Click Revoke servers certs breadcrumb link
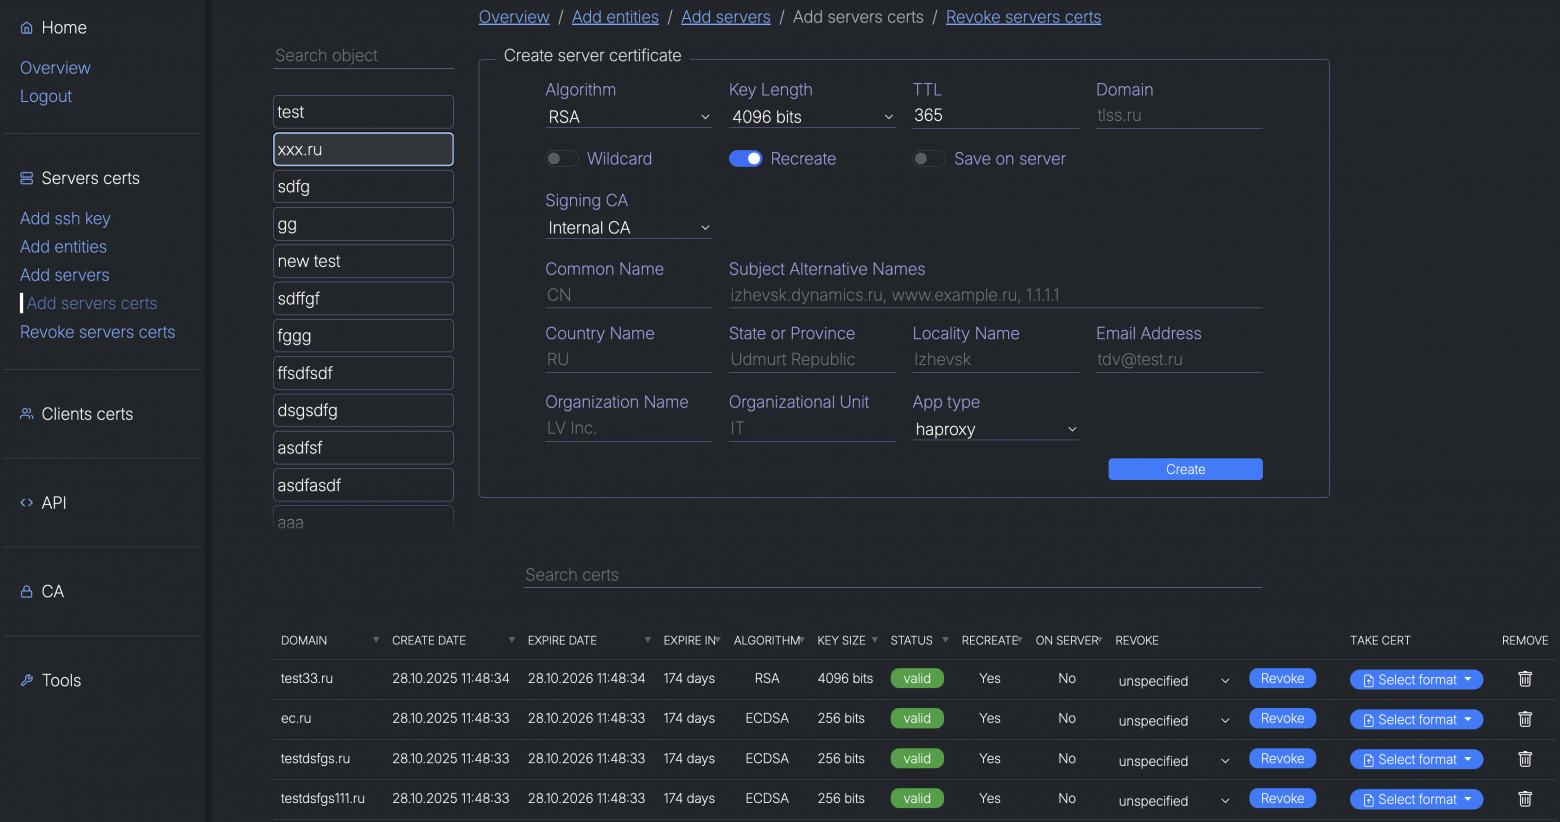 1023,17
